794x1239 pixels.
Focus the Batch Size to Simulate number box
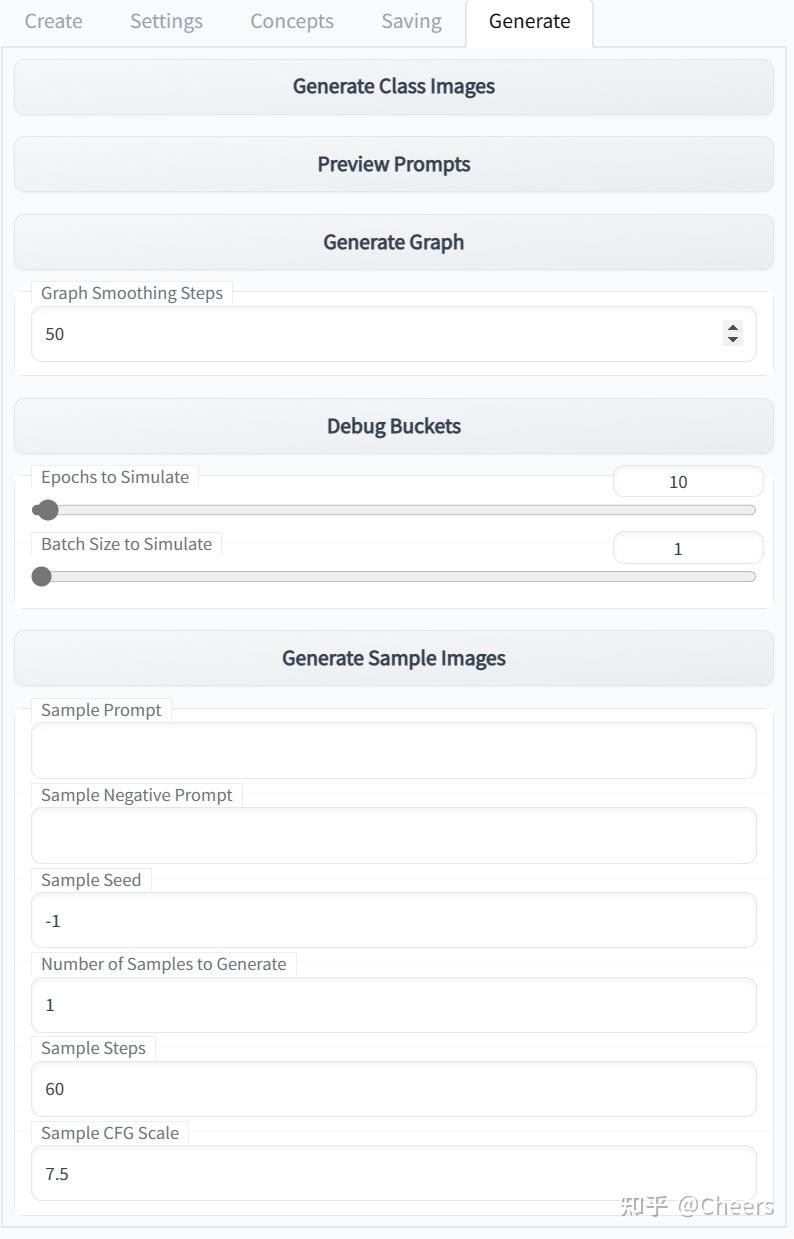(688, 548)
